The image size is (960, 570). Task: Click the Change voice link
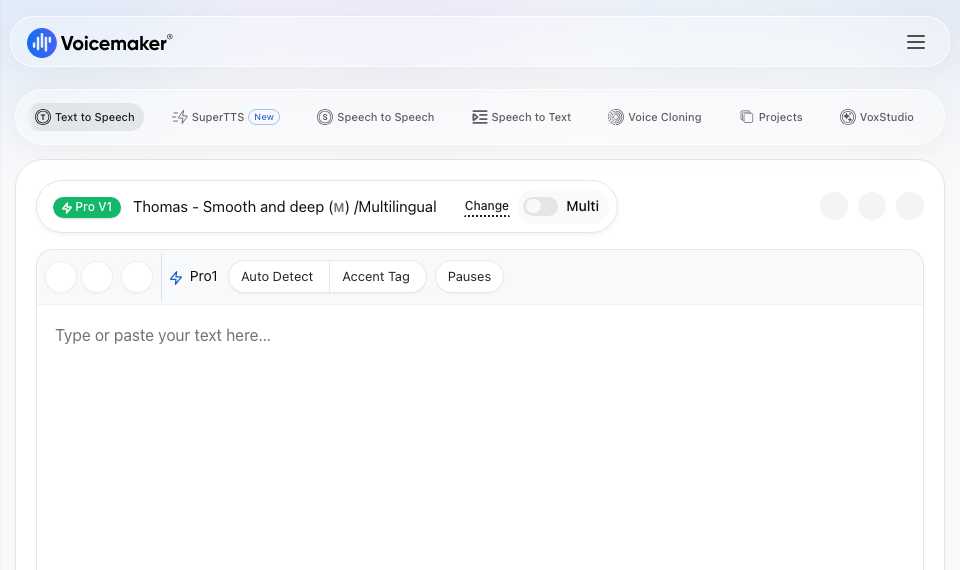point(487,206)
